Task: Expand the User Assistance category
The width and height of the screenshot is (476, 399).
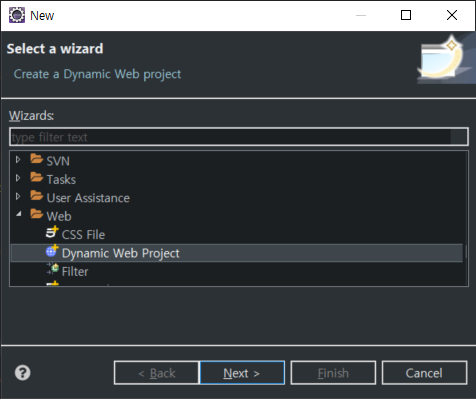Action: click(x=18, y=196)
